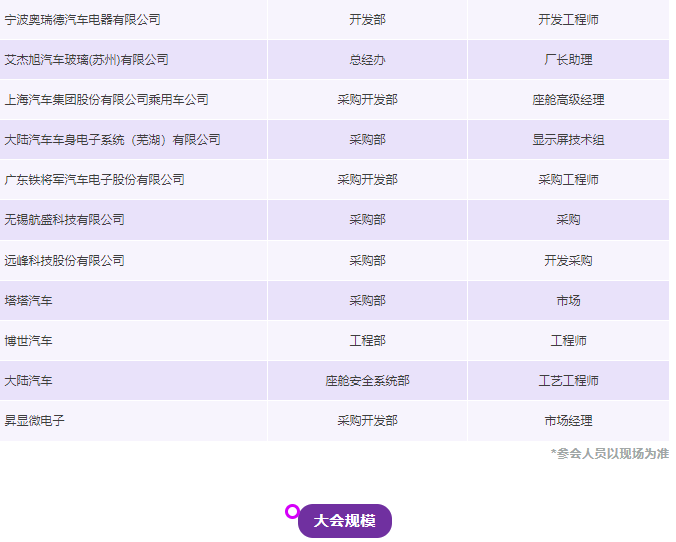Click 采购开发部 in 广东铁将军 row
The height and width of the screenshot is (542, 676).
coord(367,180)
